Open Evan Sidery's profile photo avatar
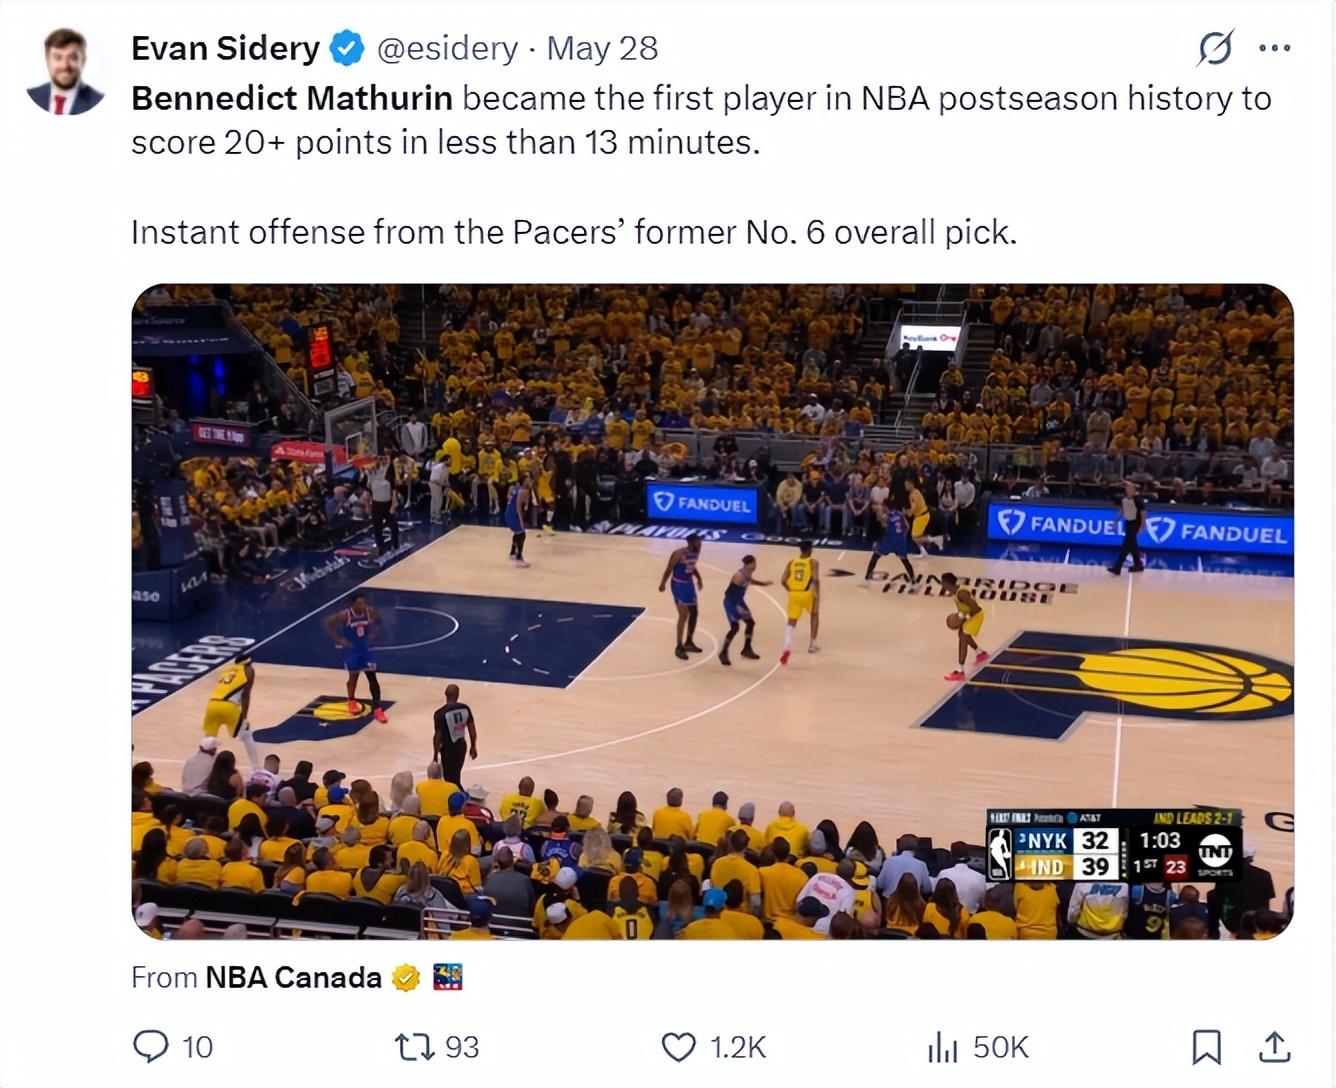This screenshot has height=1088, width=1336. coord(67,71)
